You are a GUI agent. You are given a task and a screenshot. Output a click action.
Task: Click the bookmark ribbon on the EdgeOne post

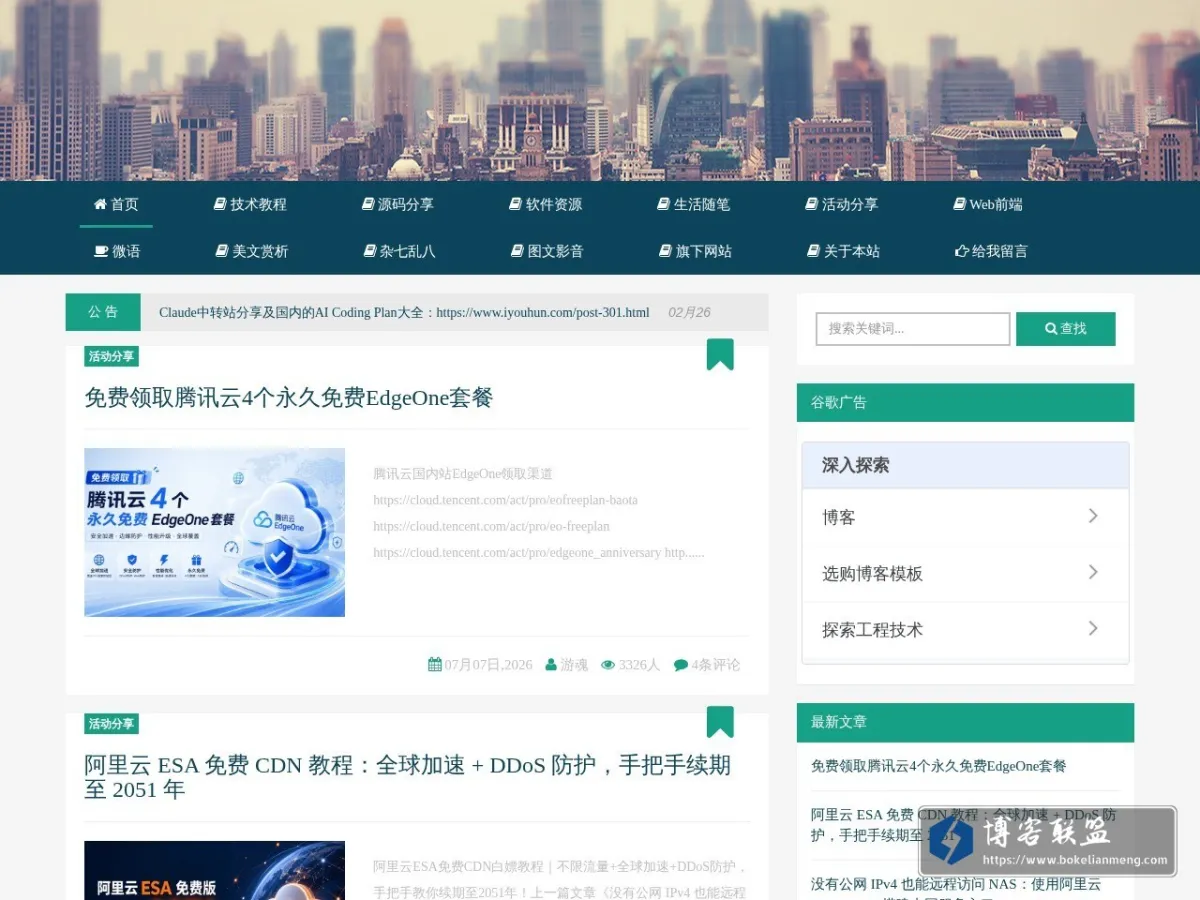(720, 354)
